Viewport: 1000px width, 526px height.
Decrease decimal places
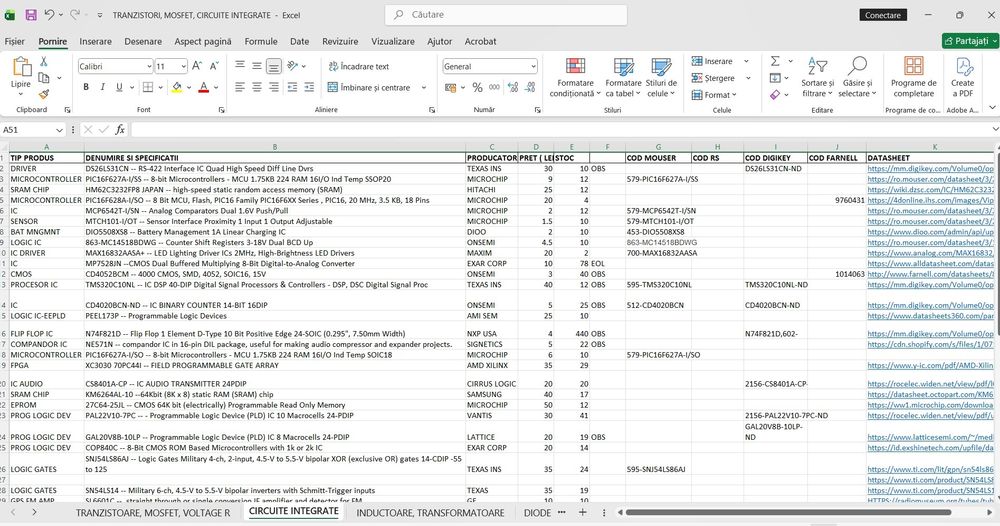530,87
